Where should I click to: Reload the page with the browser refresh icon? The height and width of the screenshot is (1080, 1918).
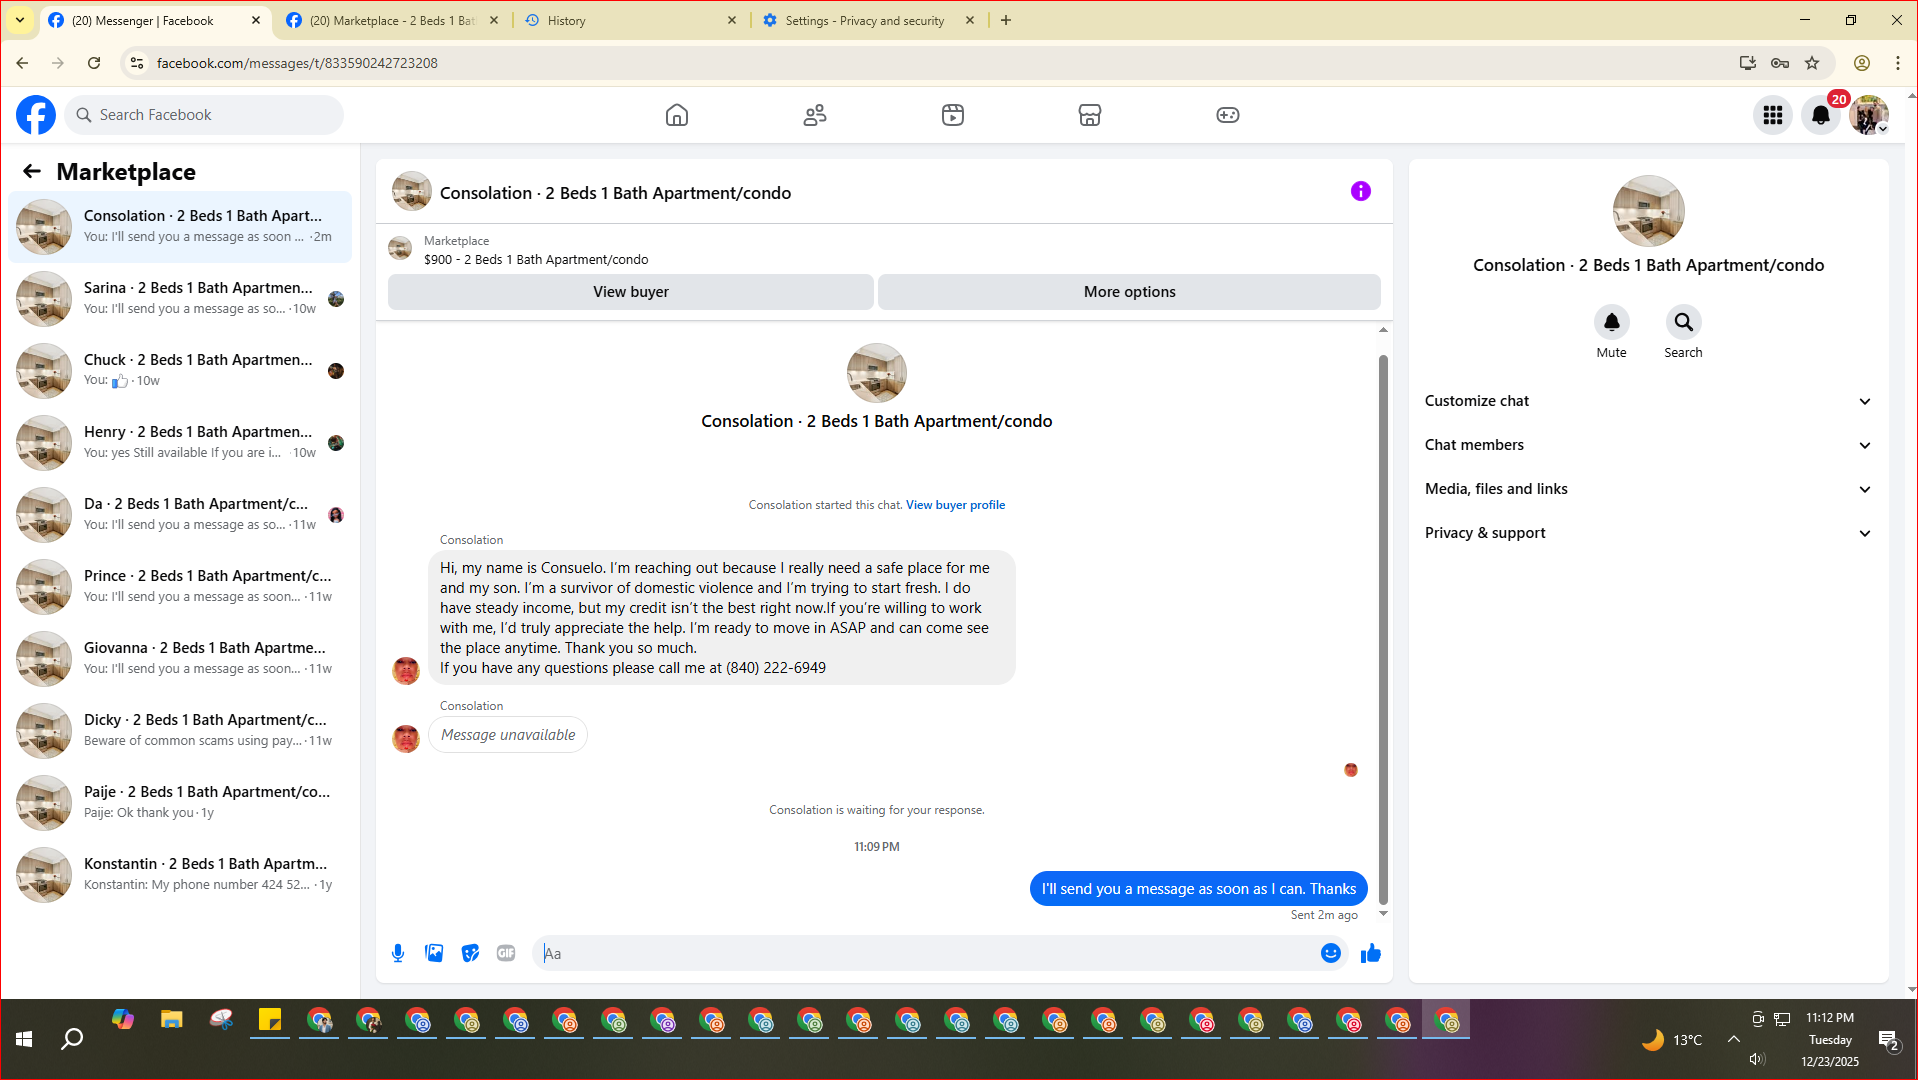pyautogui.click(x=94, y=63)
